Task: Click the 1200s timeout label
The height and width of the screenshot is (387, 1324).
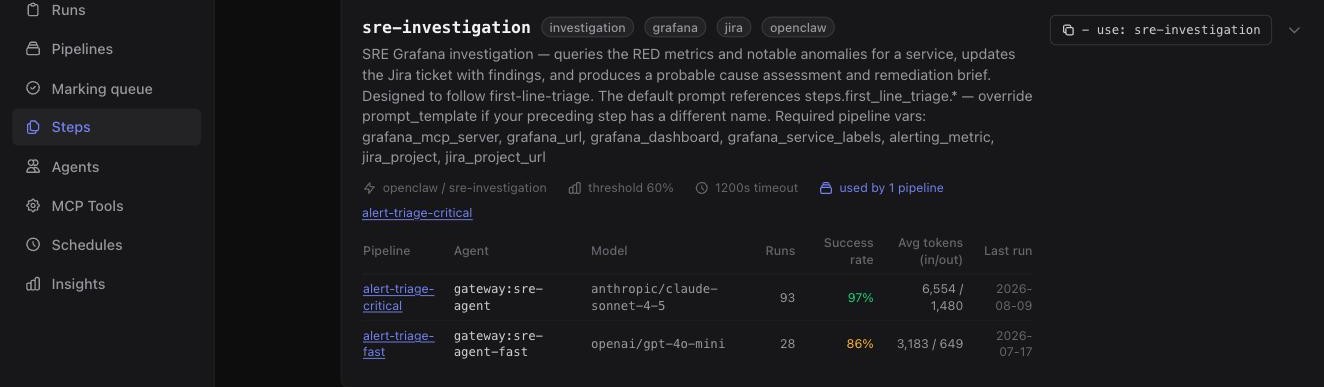Action: (756, 188)
